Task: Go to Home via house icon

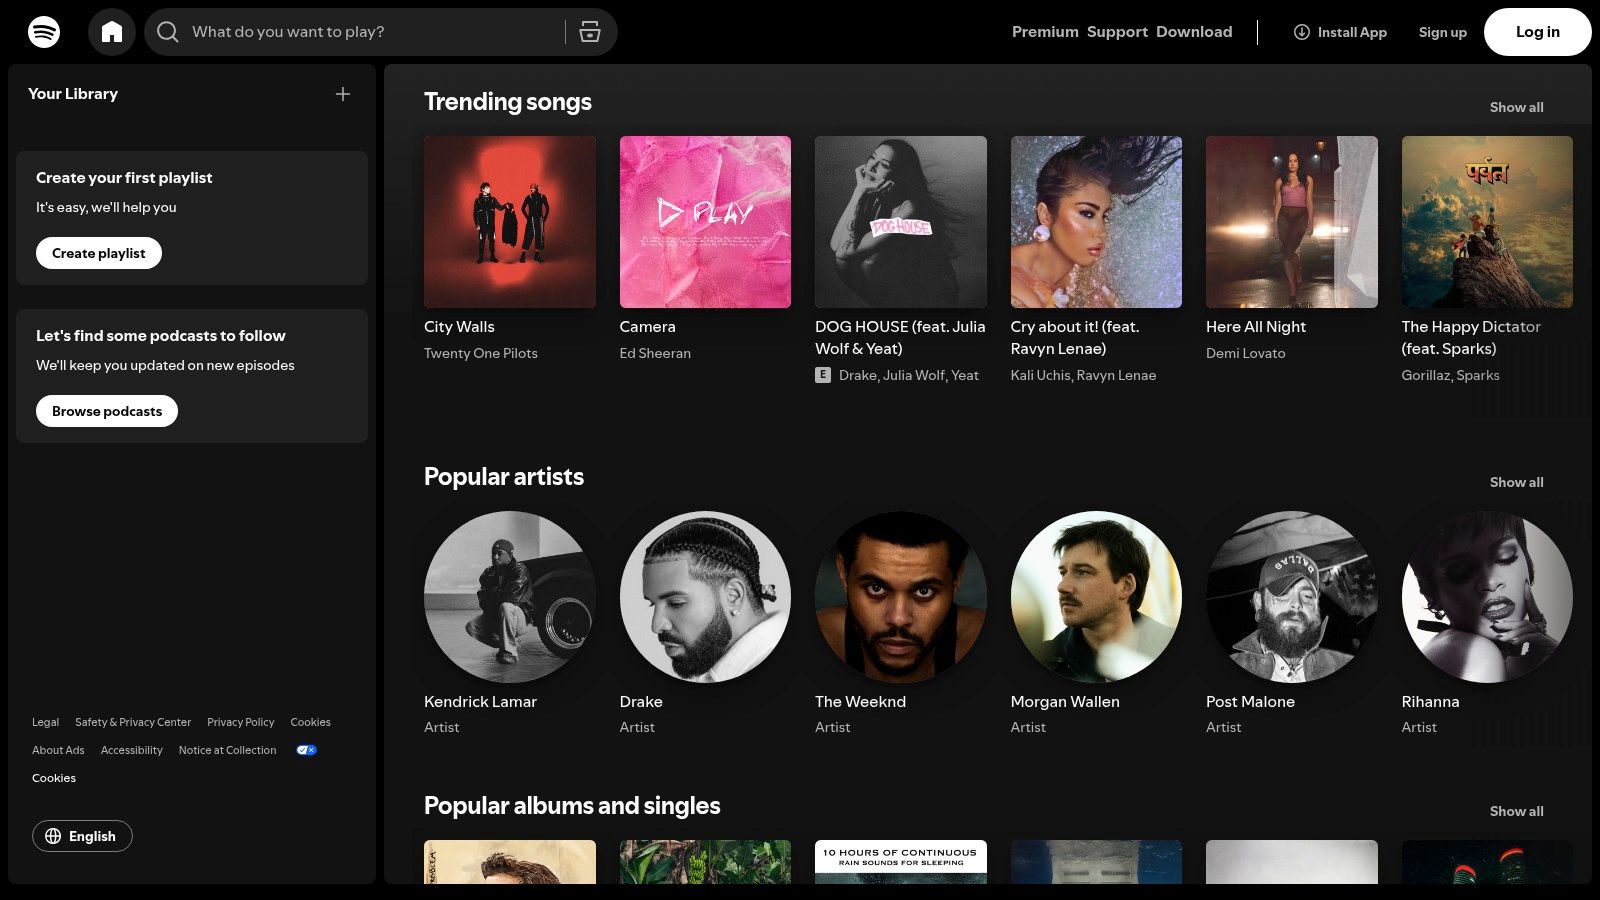Action: tap(112, 32)
